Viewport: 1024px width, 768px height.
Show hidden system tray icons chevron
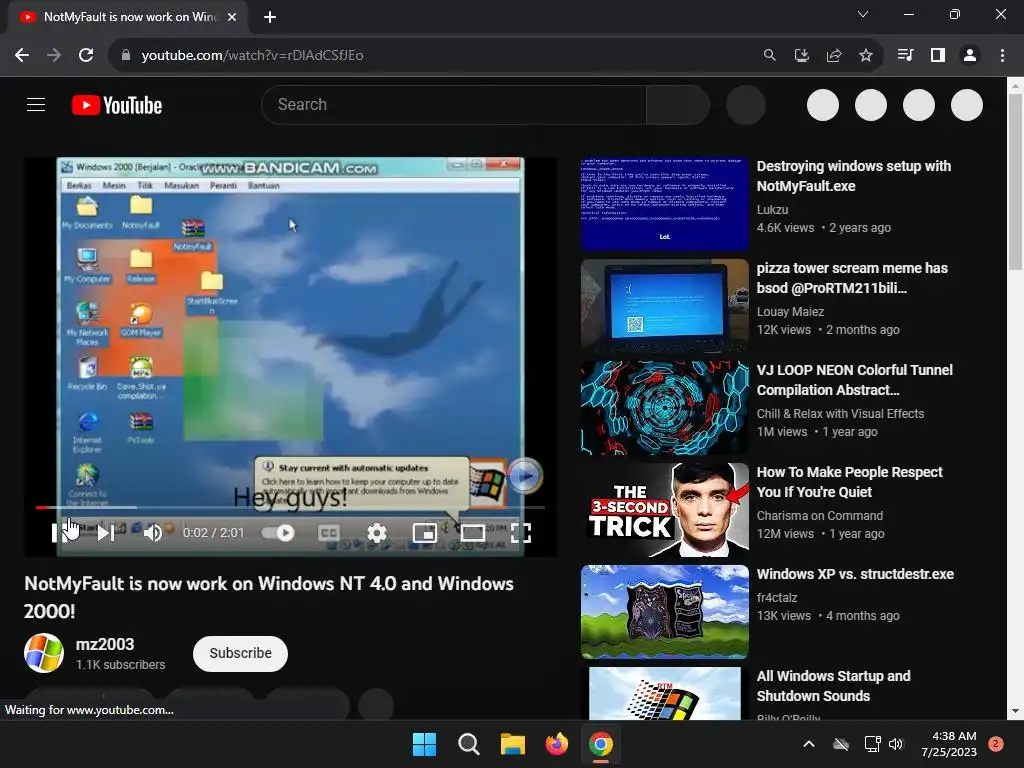pos(808,744)
